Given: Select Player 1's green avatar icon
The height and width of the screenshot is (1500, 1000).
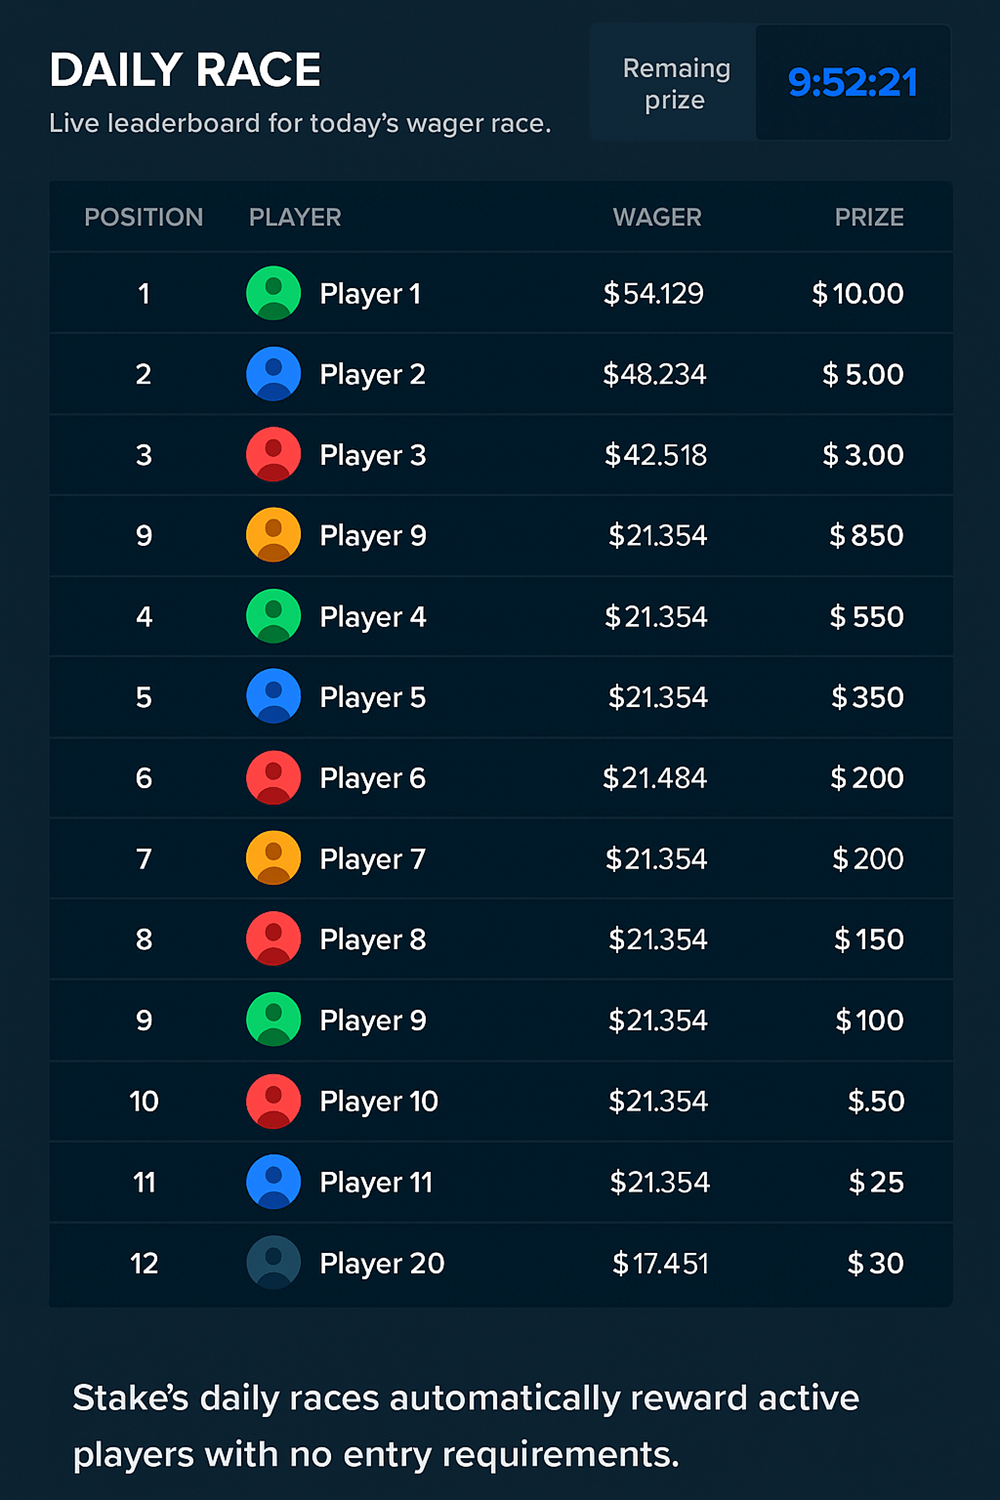Looking at the screenshot, I should click(273, 293).
